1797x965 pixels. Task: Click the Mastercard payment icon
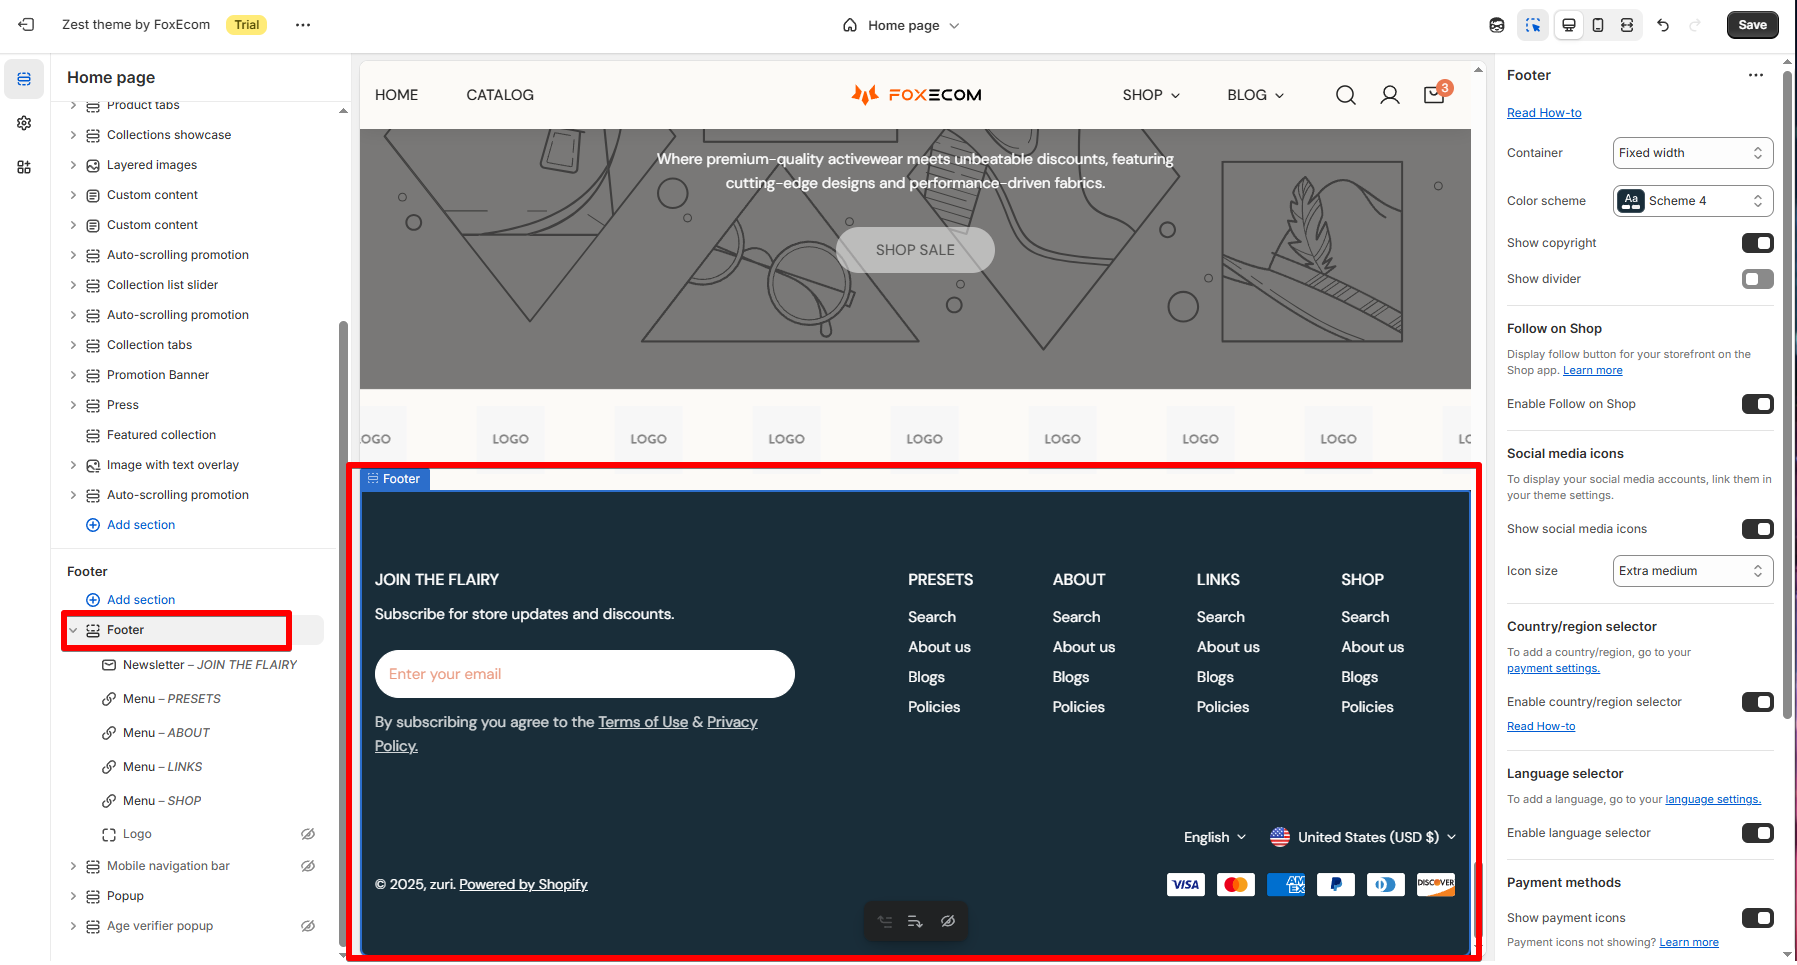coord(1236,884)
